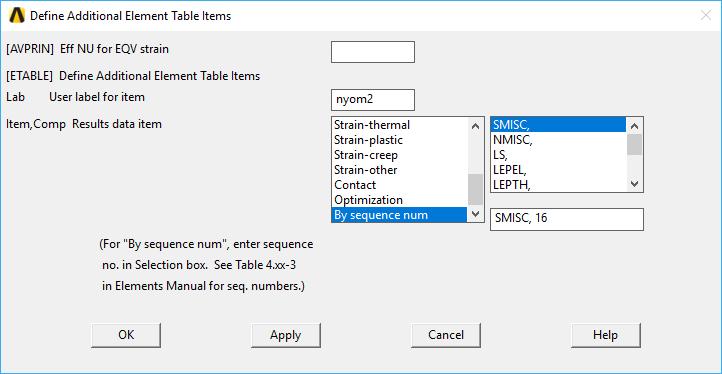Confirm the dialog with the OK button

click(x=126, y=335)
